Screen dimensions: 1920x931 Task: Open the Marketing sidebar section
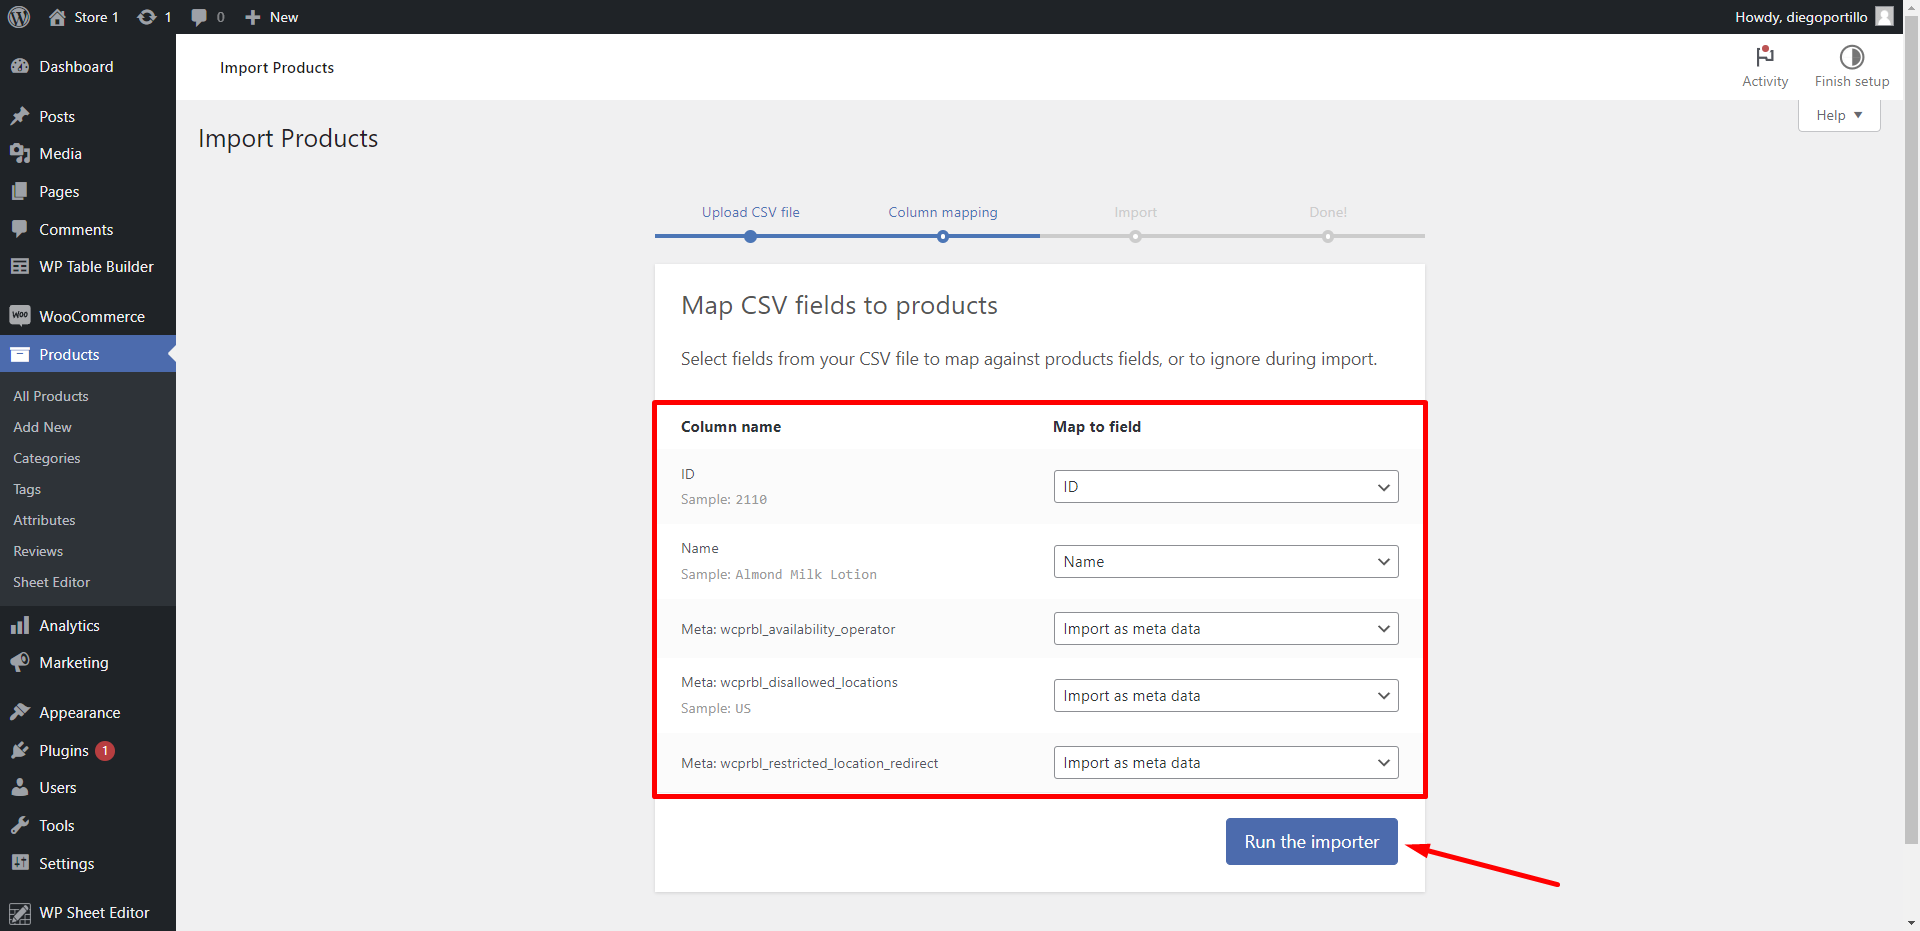pyautogui.click(x=73, y=662)
